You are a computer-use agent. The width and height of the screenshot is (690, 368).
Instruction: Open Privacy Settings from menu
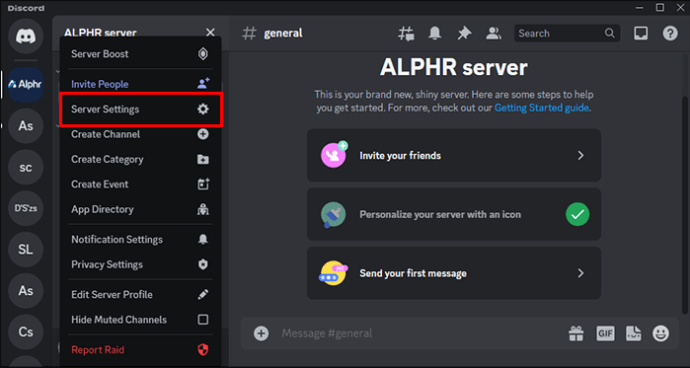[140, 265]
